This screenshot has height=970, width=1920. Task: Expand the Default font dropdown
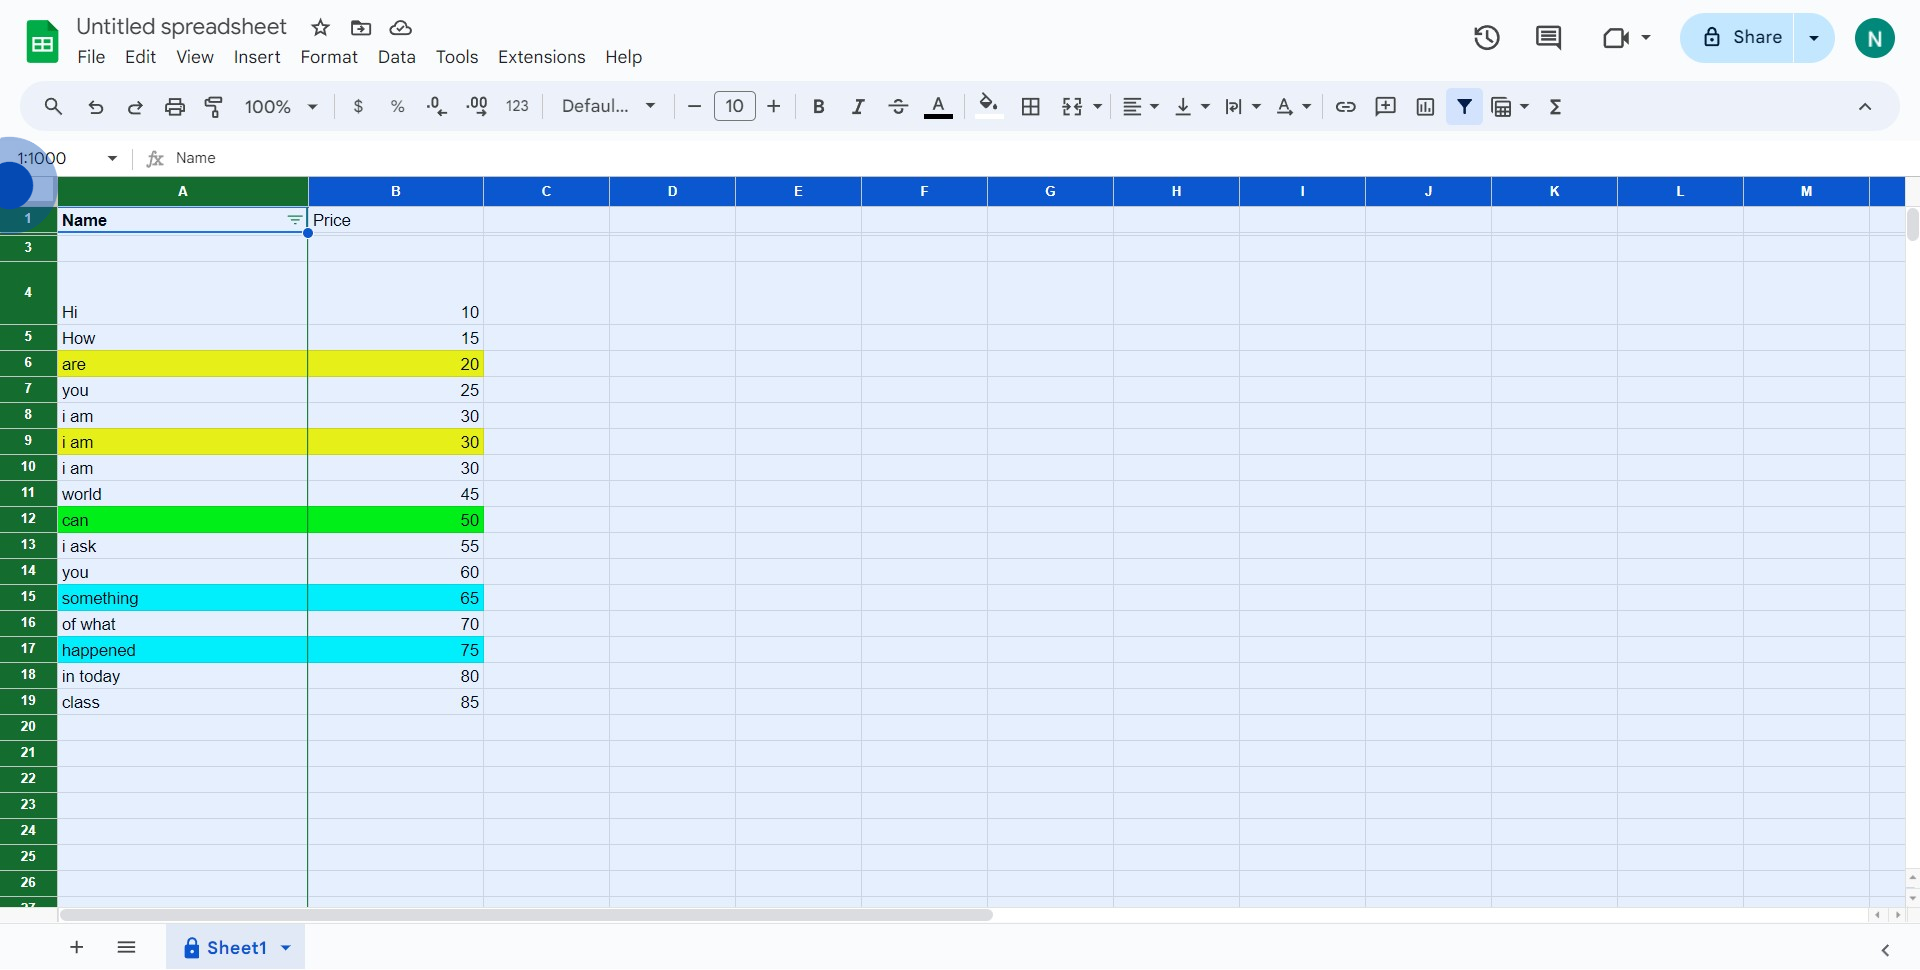(x=608, y=107)
